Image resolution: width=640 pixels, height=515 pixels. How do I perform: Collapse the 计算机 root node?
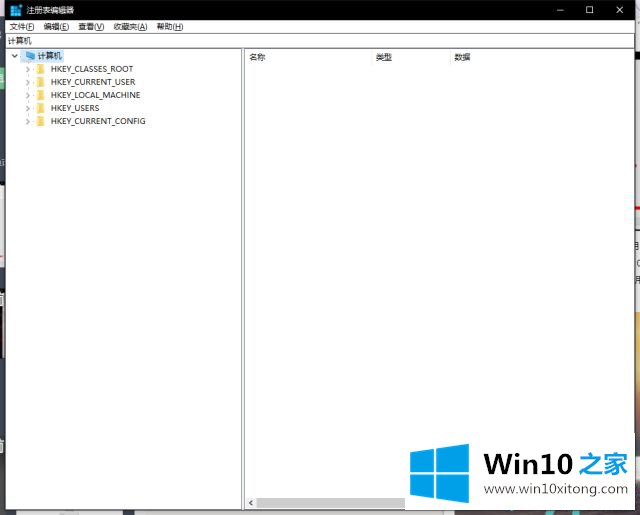click(15, 56)
